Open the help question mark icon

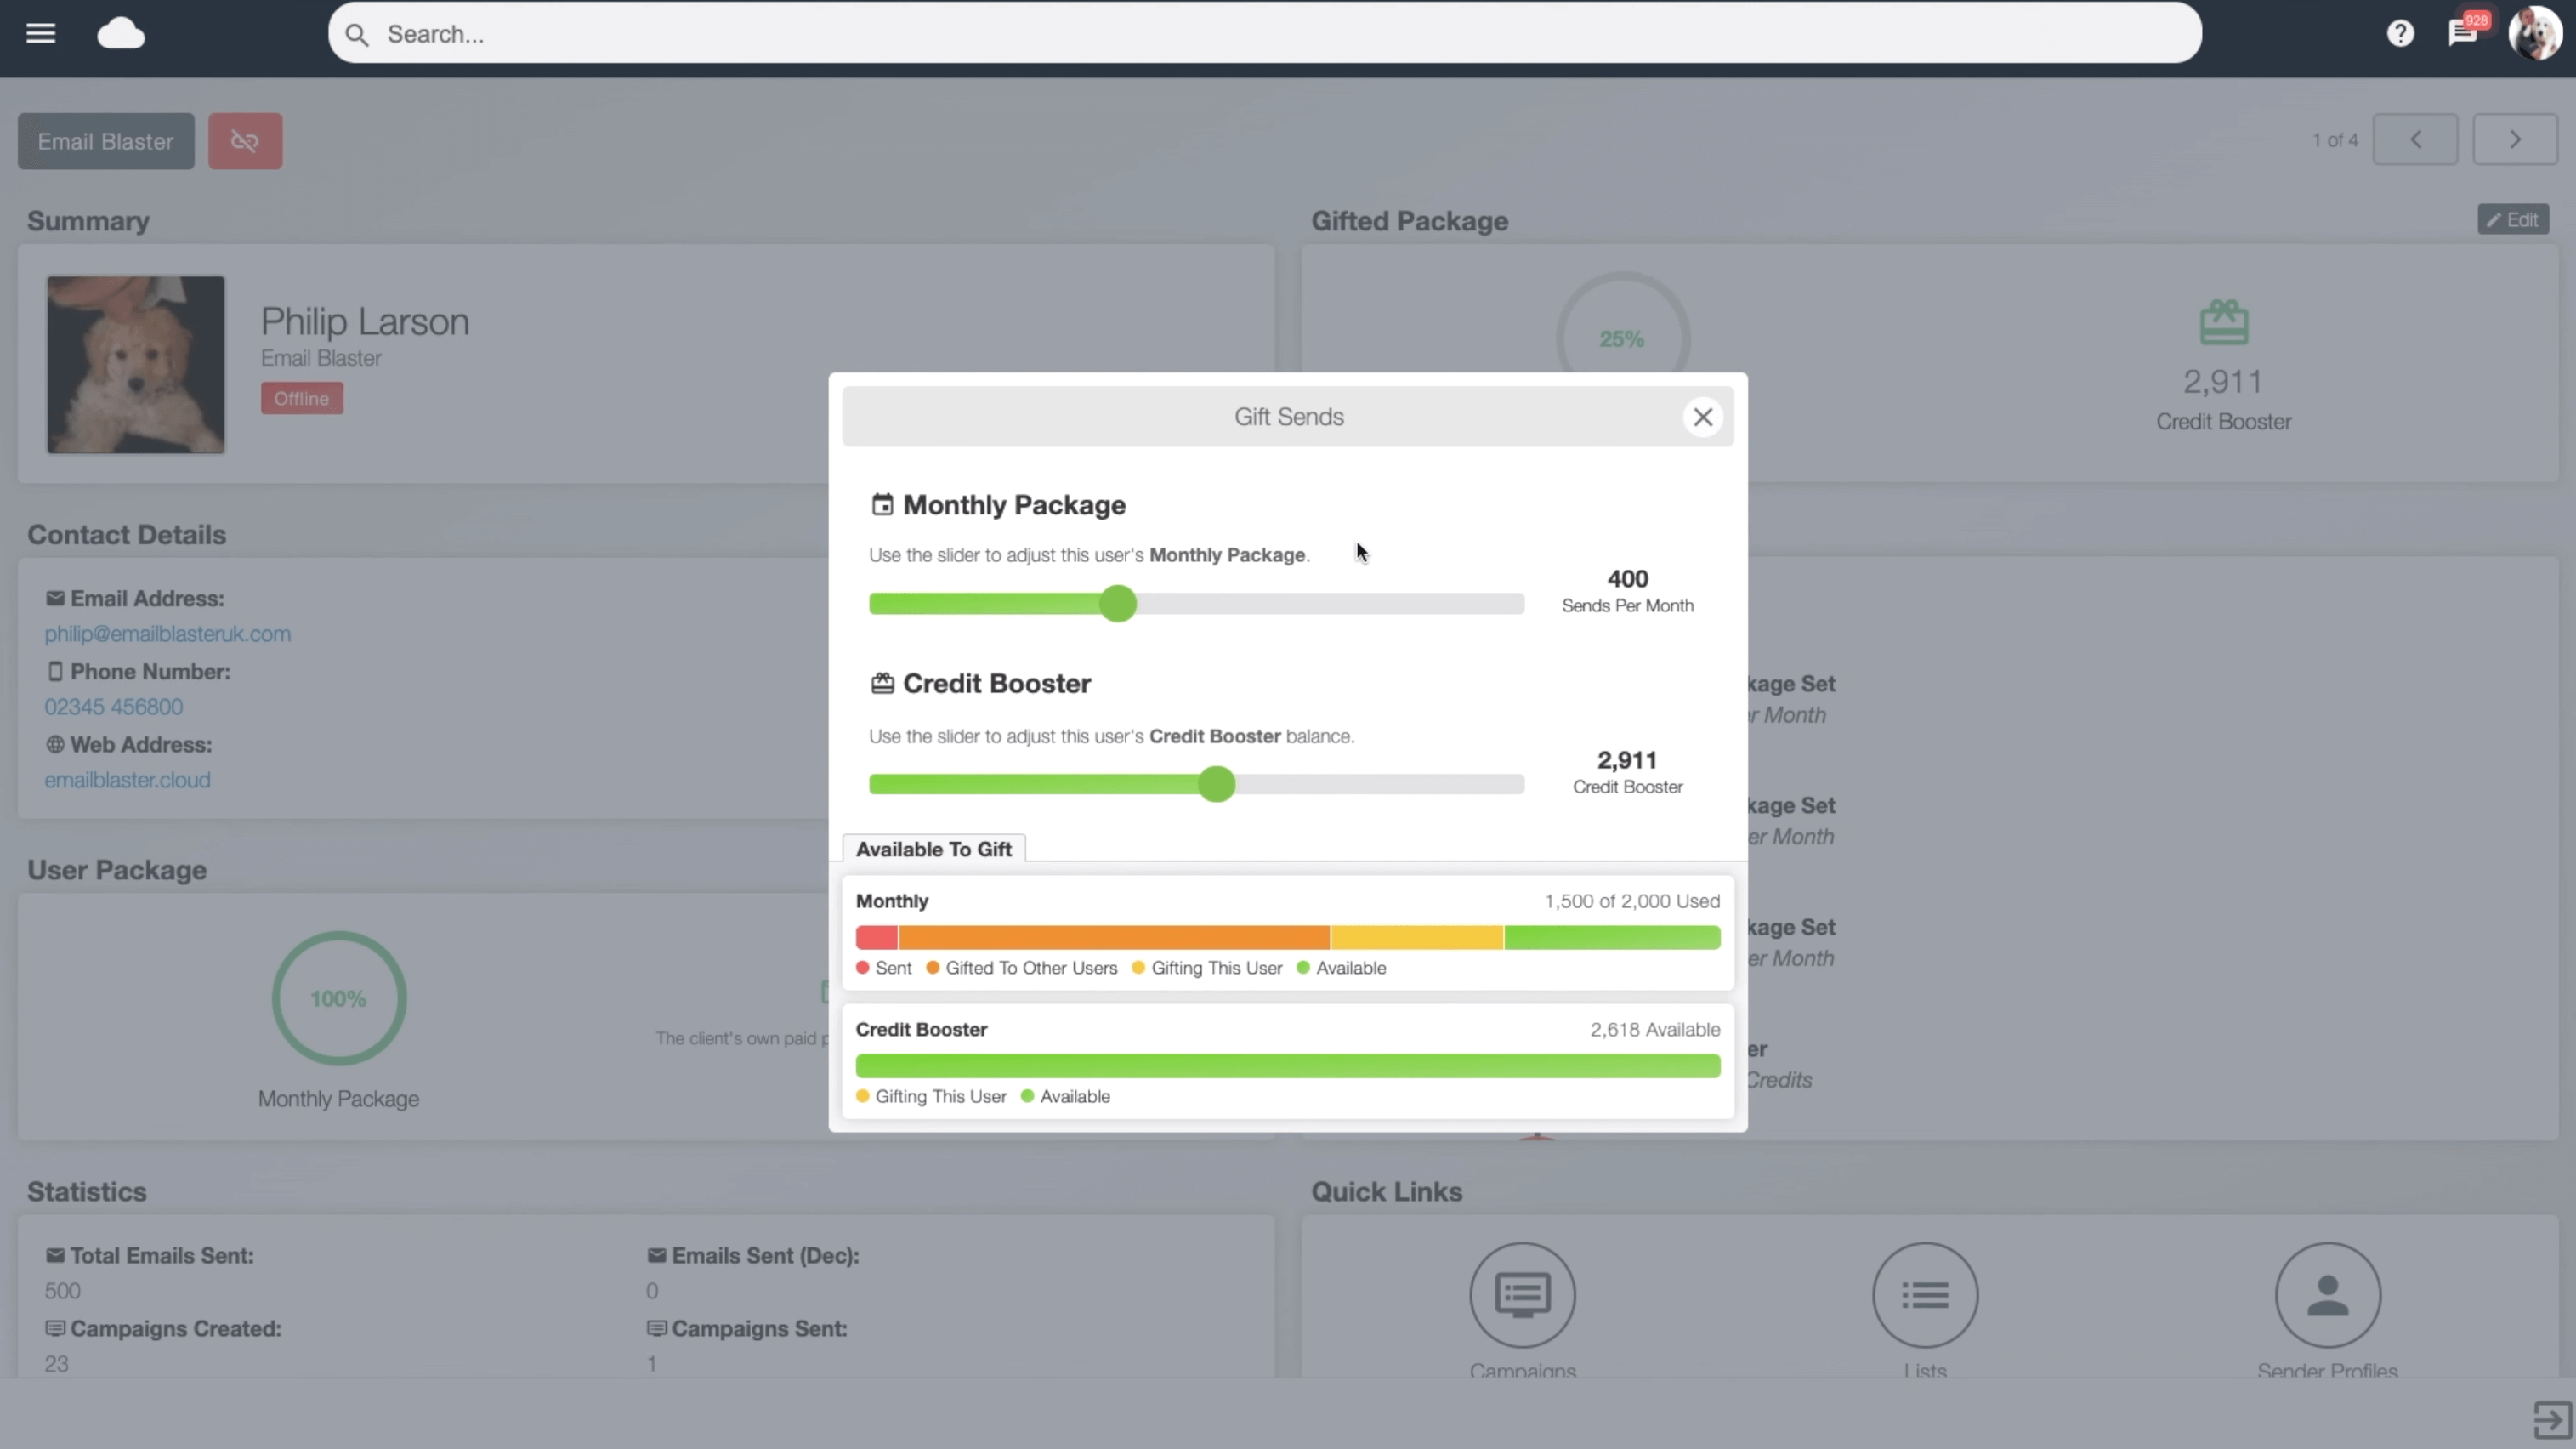[2400, 33]
